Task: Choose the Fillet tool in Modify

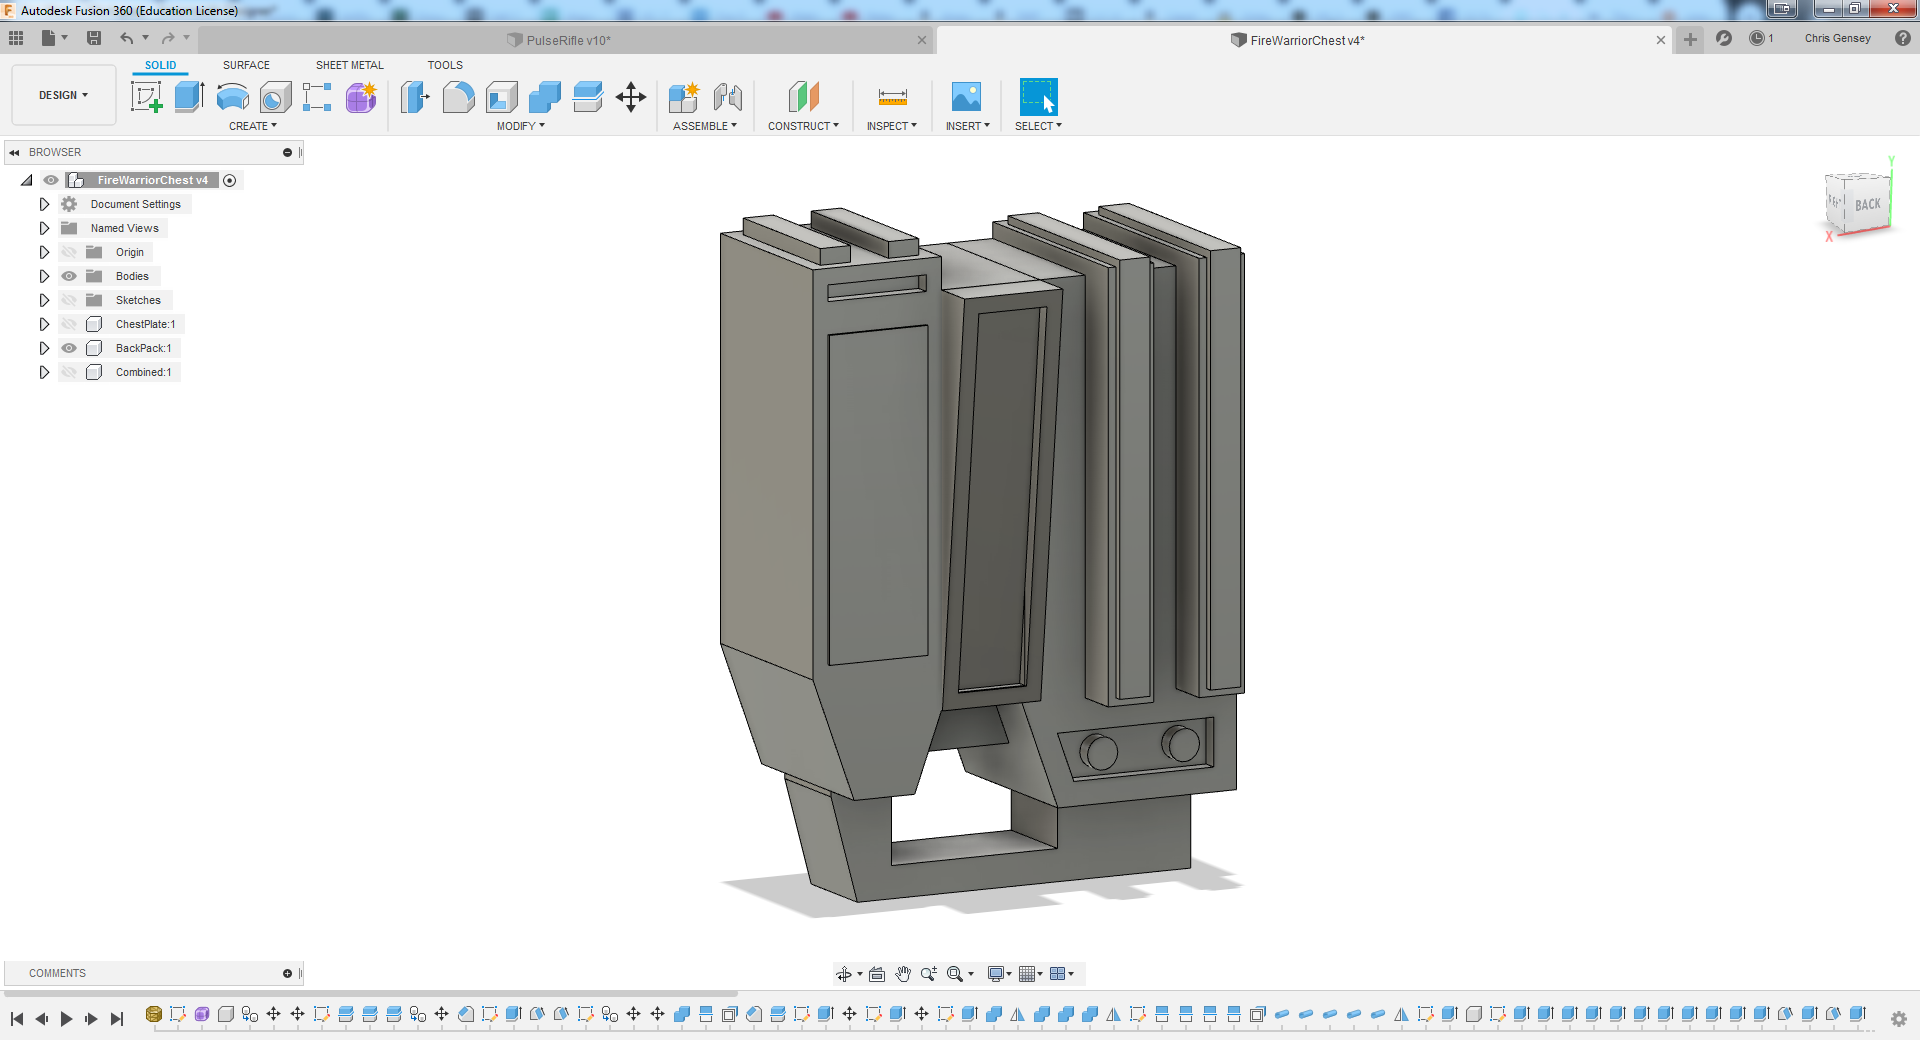Action: point(458,97)
